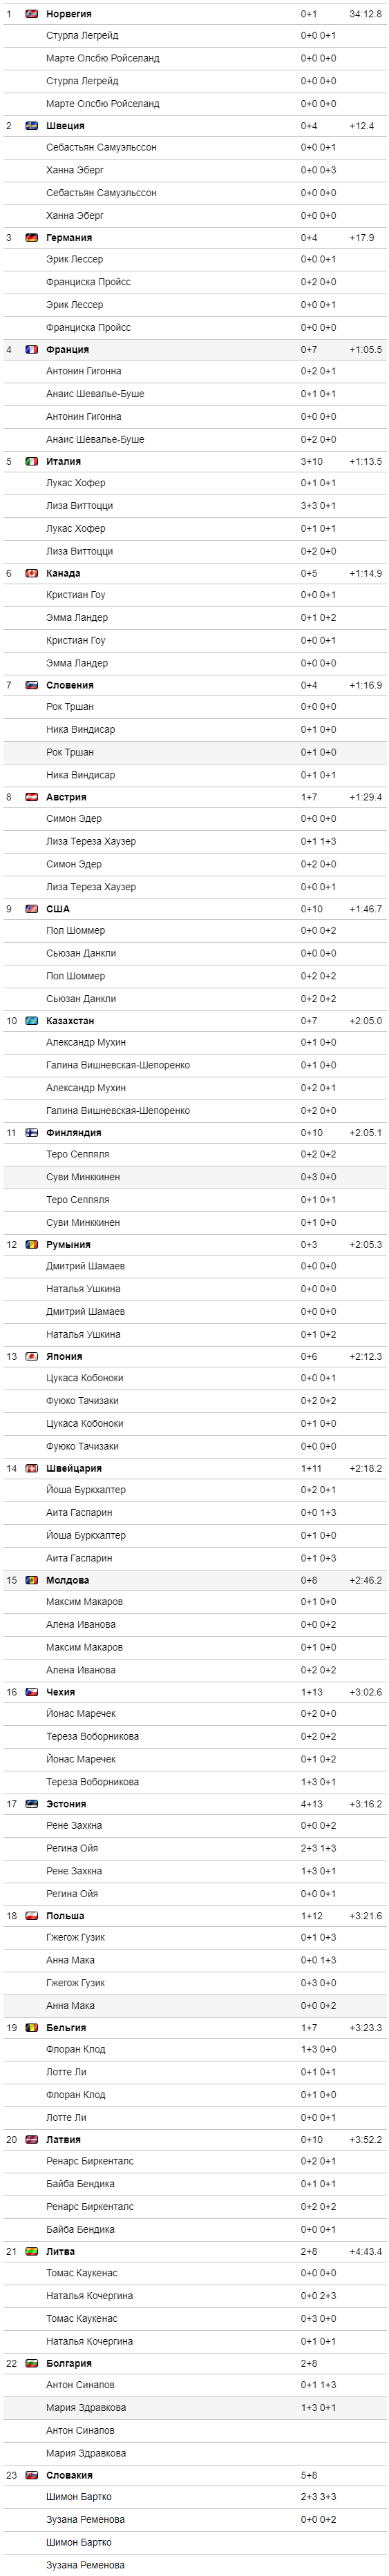
Task: Click the Norway flag icon
Action: coord(31,14)
